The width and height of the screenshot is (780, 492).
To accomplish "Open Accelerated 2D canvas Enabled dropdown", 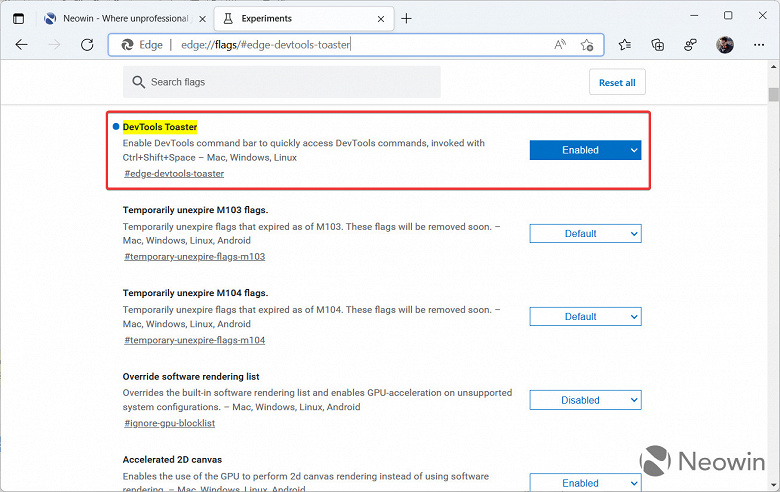I will 585,483.
